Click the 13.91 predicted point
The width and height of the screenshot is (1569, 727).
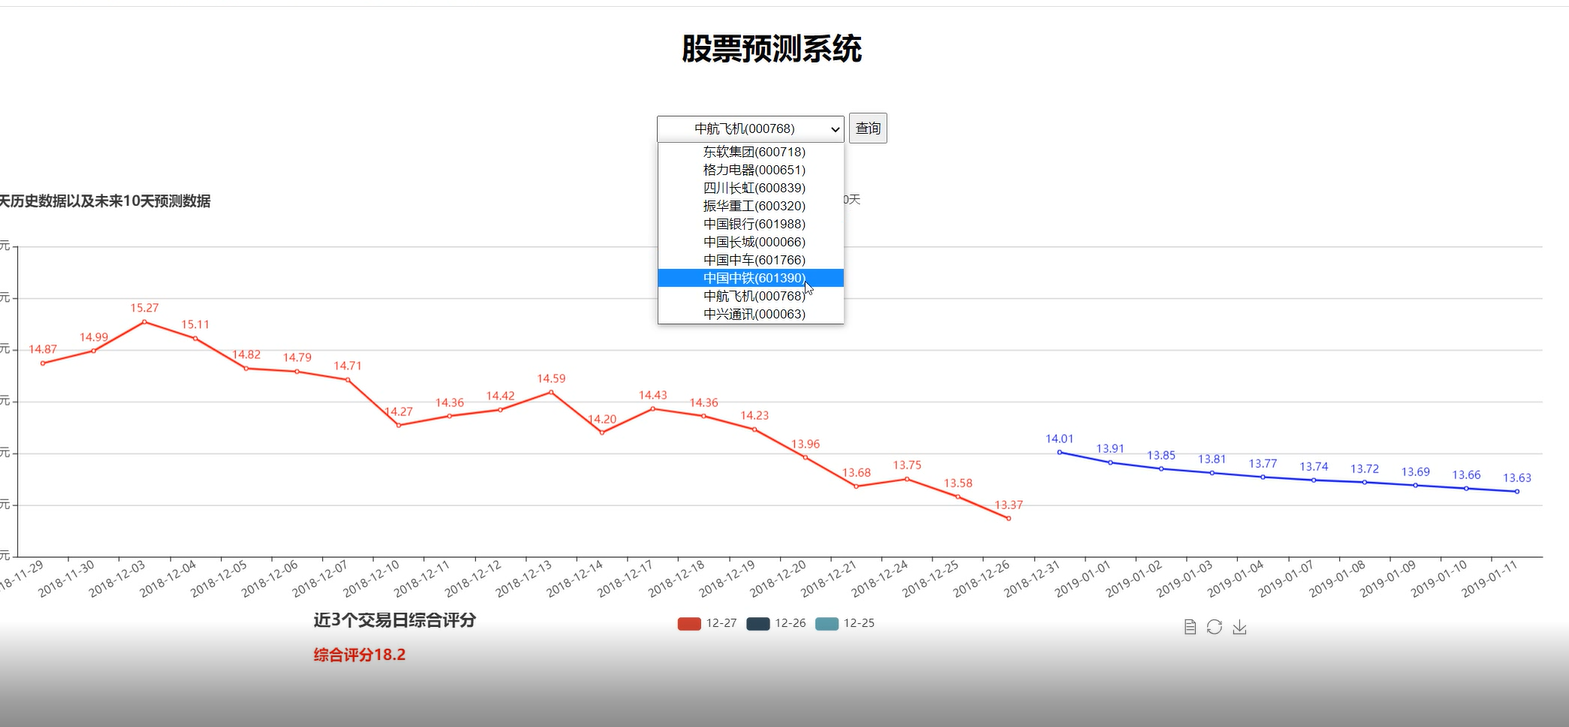1110,462
